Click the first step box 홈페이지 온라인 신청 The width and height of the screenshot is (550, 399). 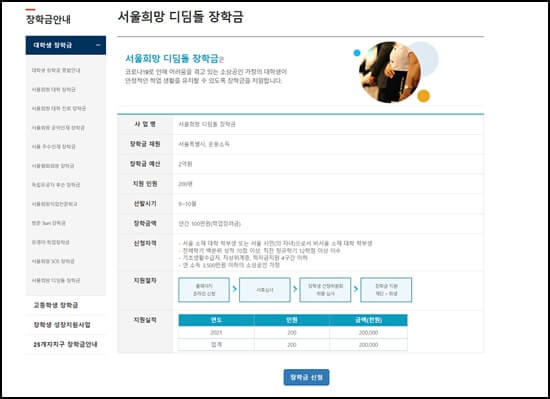(x=204, y=290)
